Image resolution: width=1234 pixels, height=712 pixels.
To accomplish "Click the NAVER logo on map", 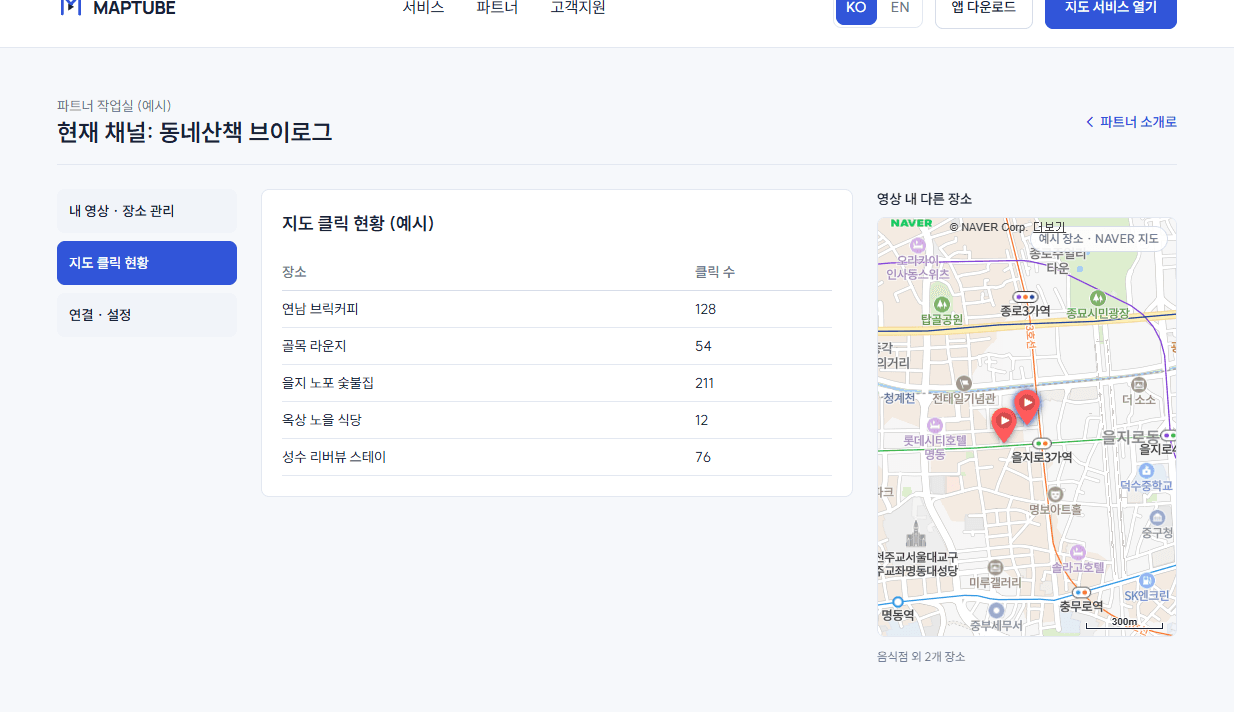I will pos(911,223).
